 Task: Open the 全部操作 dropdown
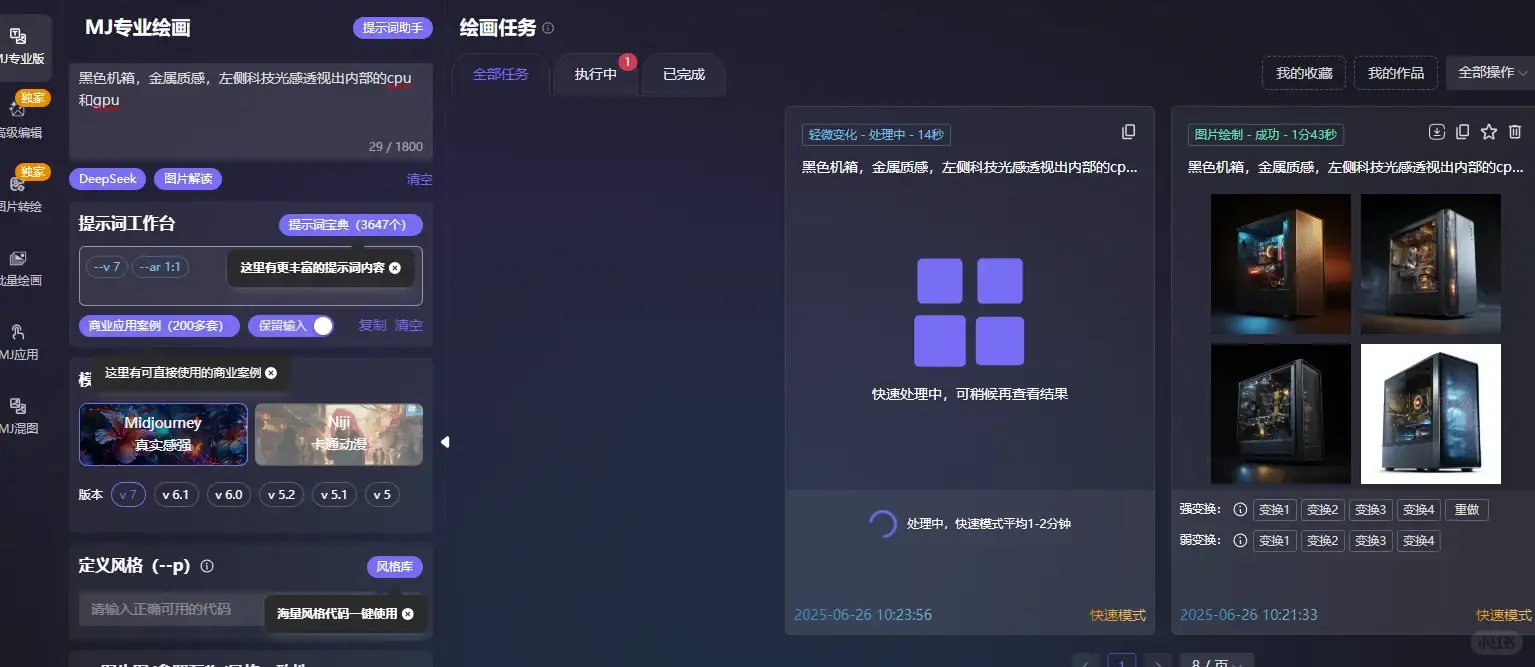[1489, 73]
